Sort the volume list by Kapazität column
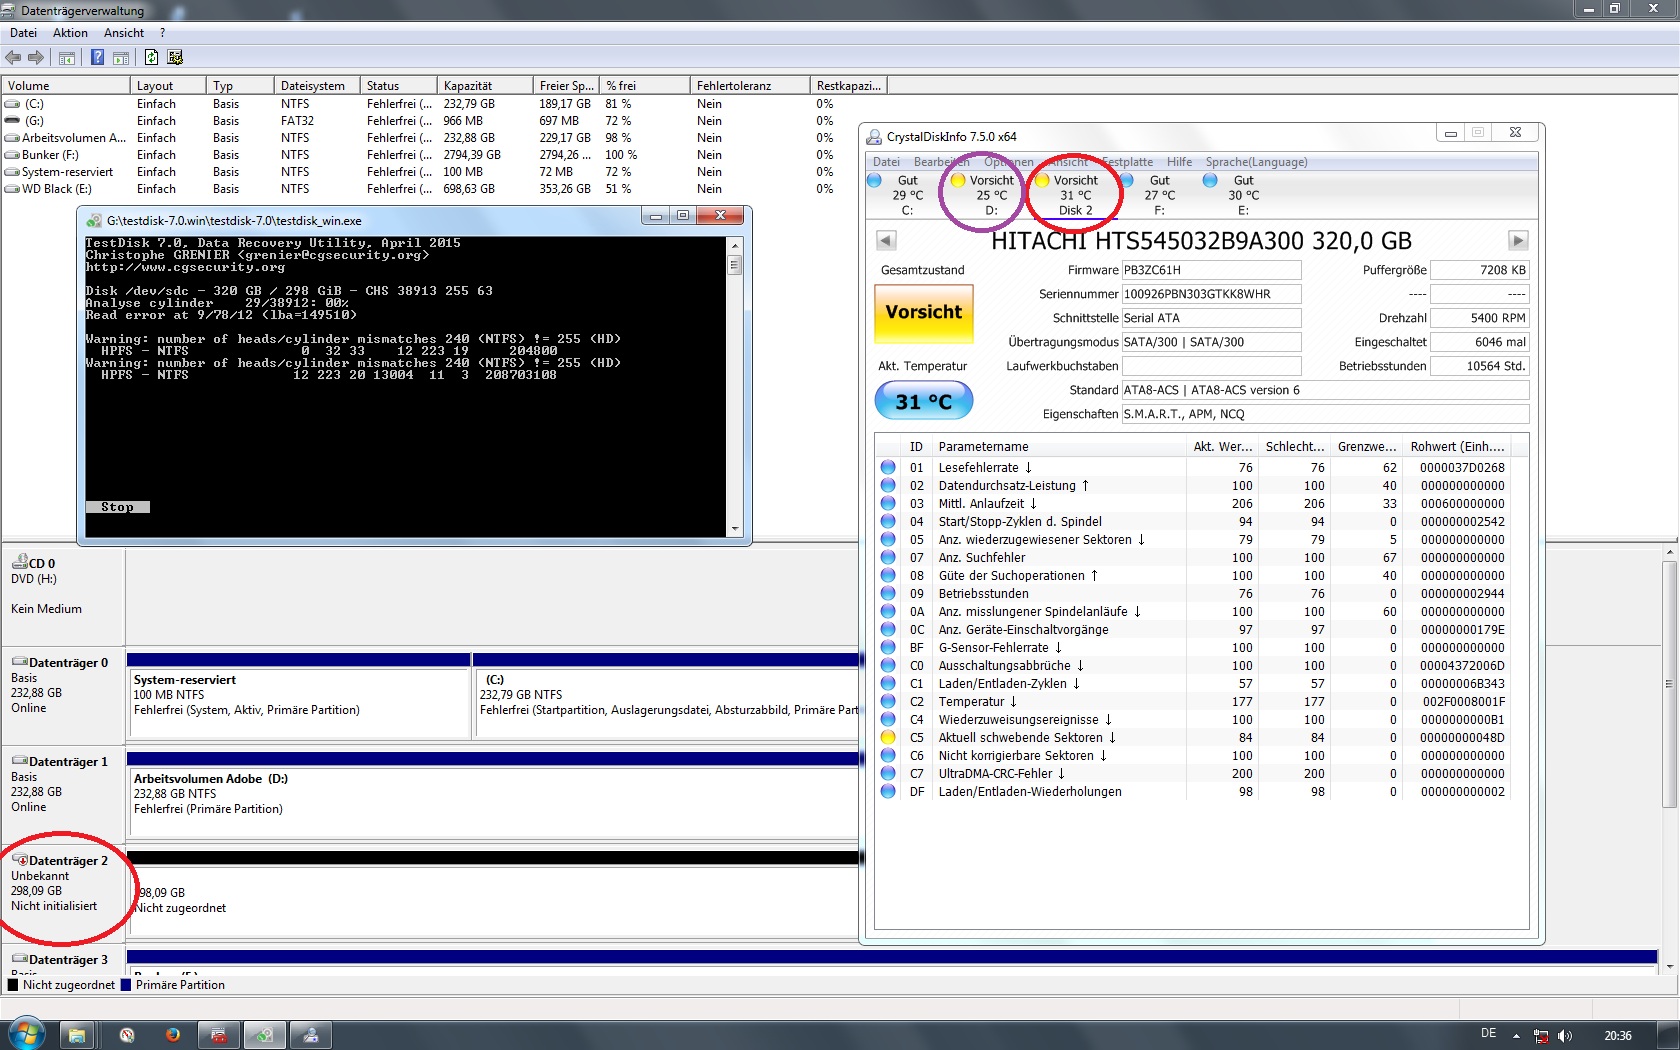The width and height of the screenshot is (1680, 1050). [x=487, y=86]
